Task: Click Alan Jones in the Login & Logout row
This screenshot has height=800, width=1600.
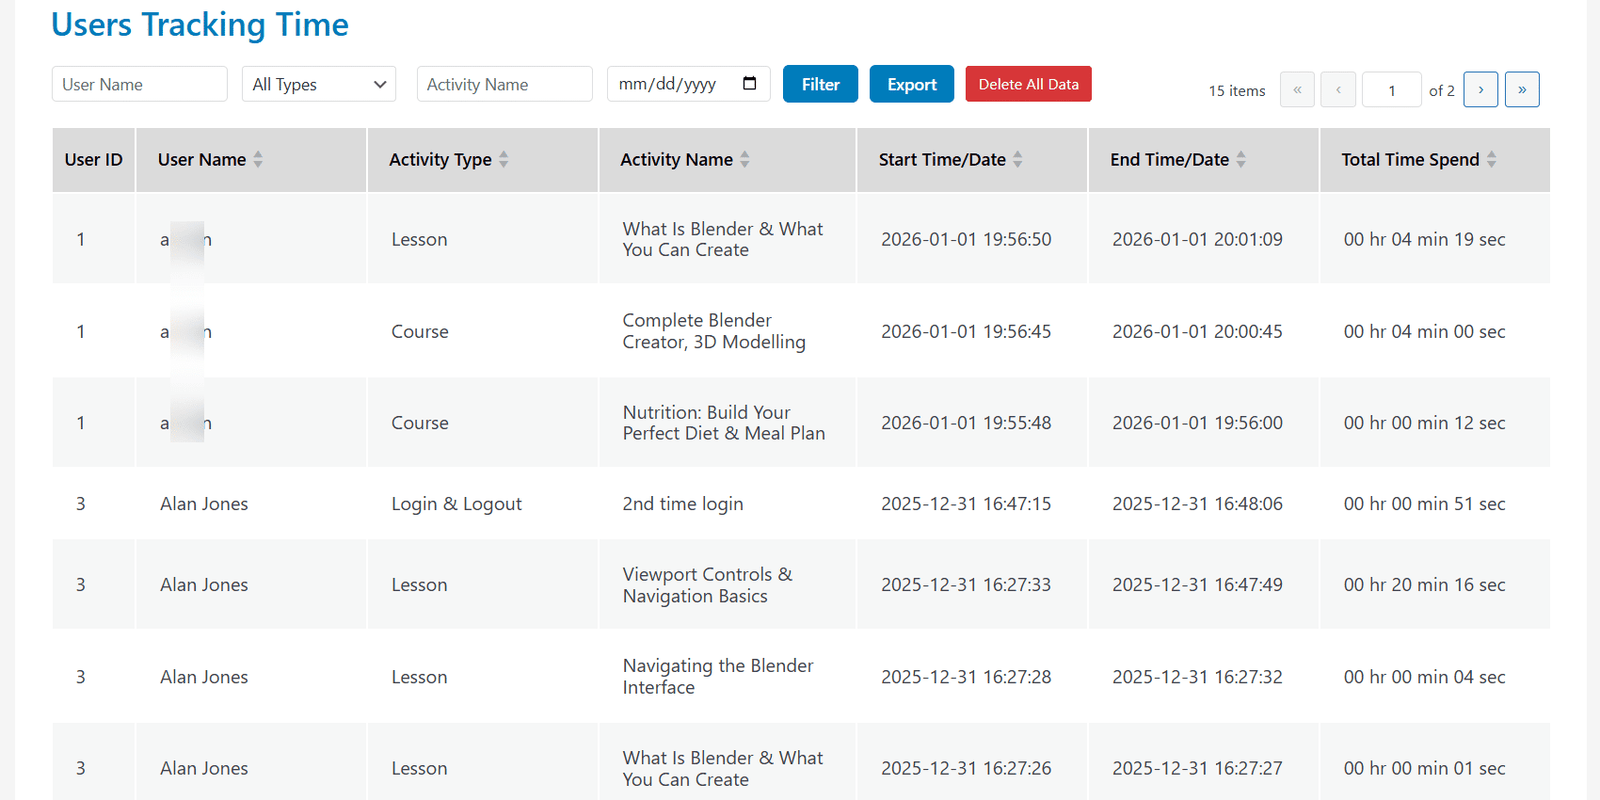Action: click(x=204, y=504)
